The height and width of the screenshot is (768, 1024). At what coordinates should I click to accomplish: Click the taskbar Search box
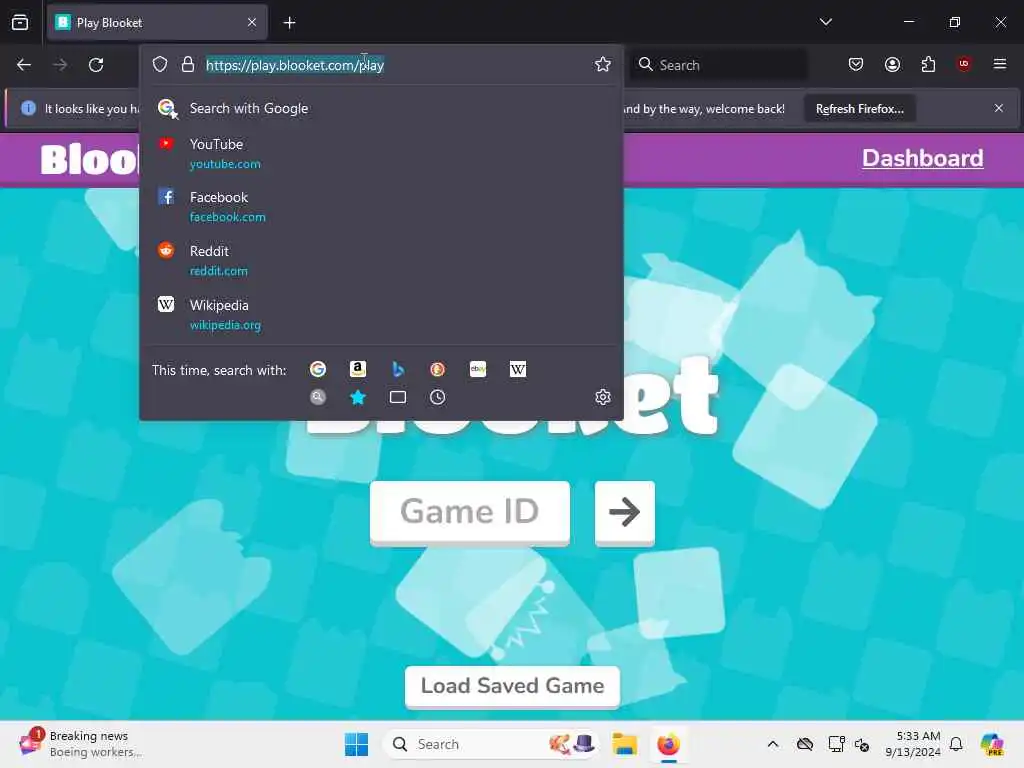coord(491,744)
